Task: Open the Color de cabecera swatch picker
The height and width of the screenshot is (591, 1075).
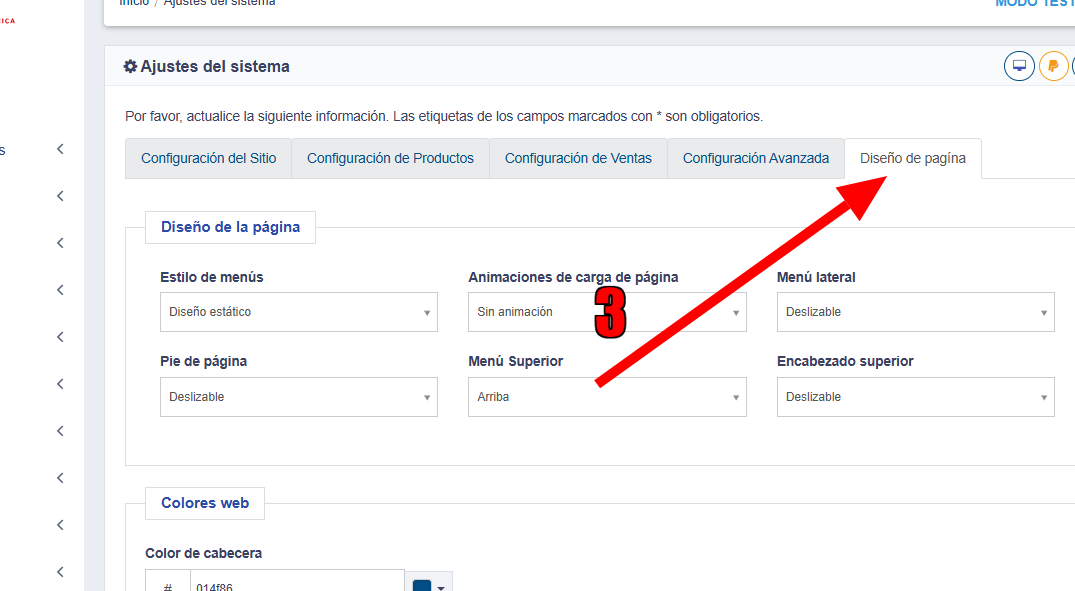Action: [x=428, y=585]
